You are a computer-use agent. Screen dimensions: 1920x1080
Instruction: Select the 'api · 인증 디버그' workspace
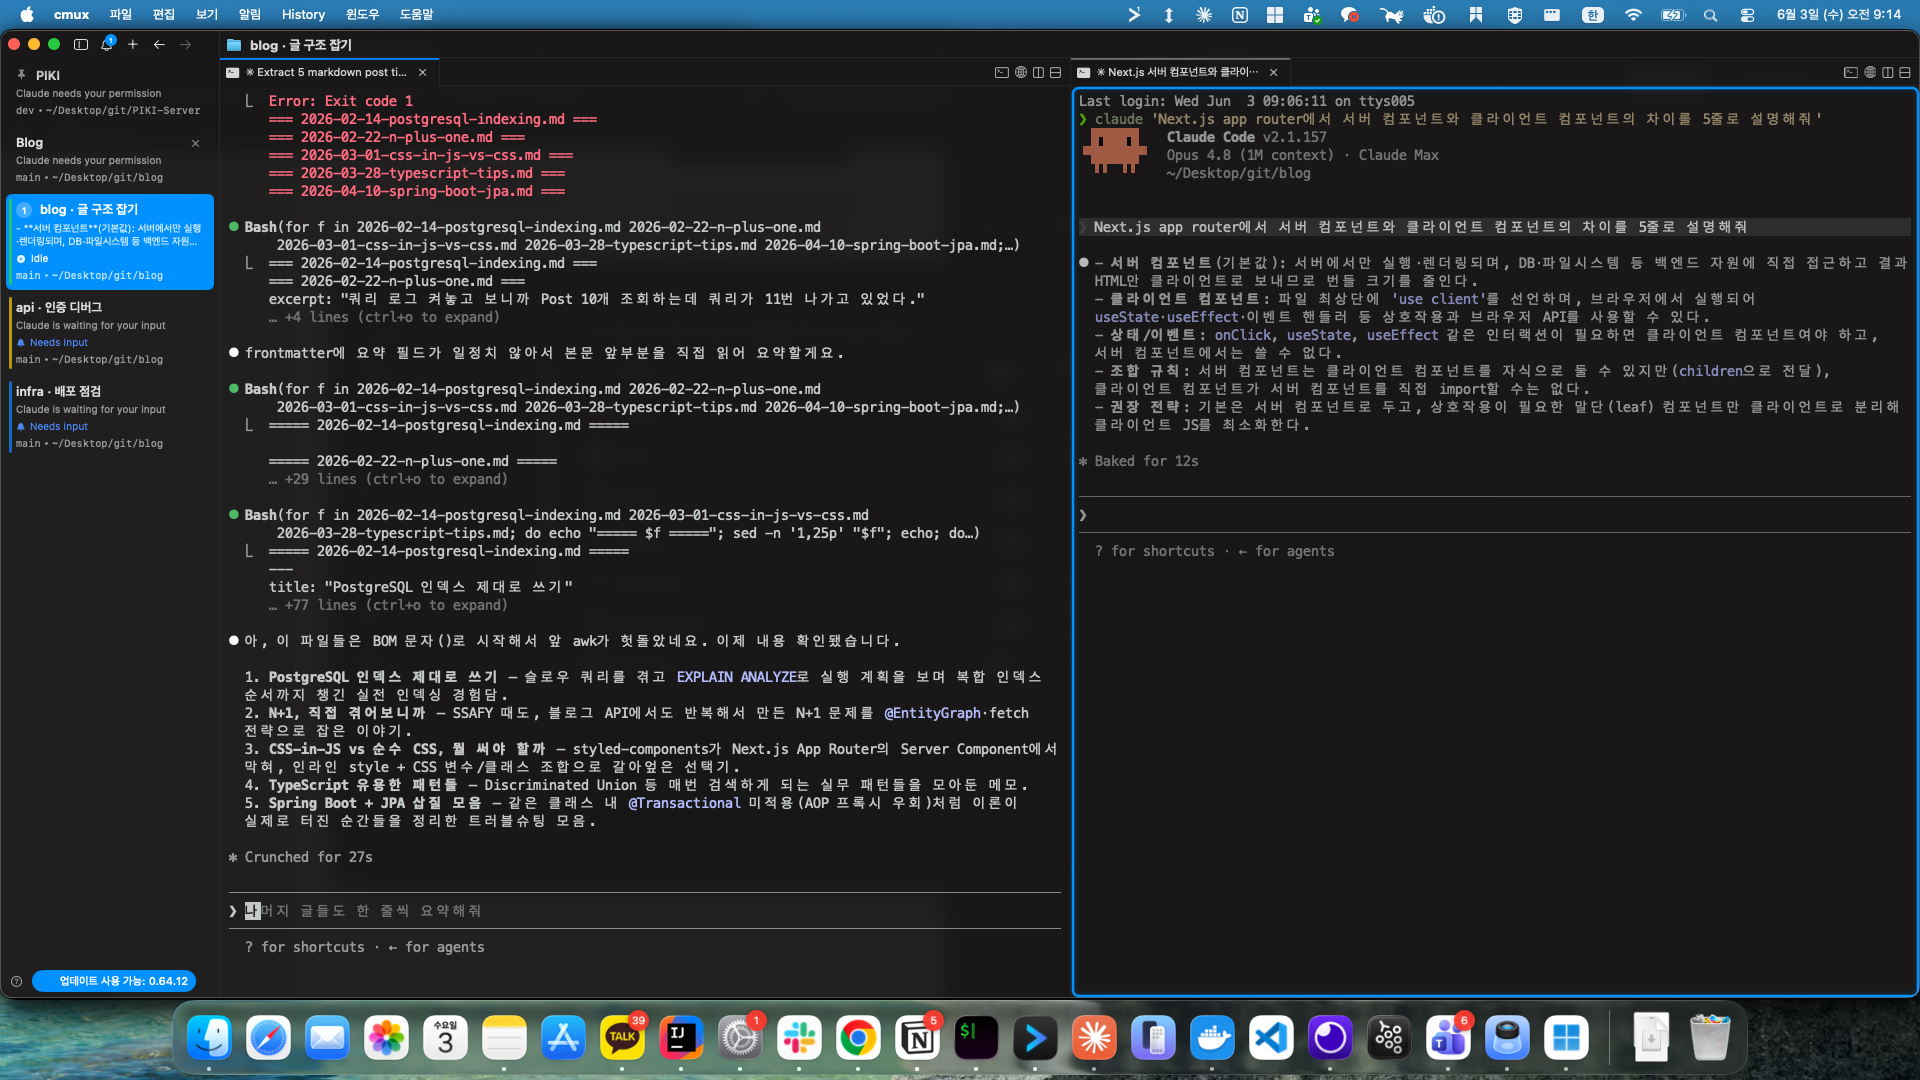pos(110,333)
